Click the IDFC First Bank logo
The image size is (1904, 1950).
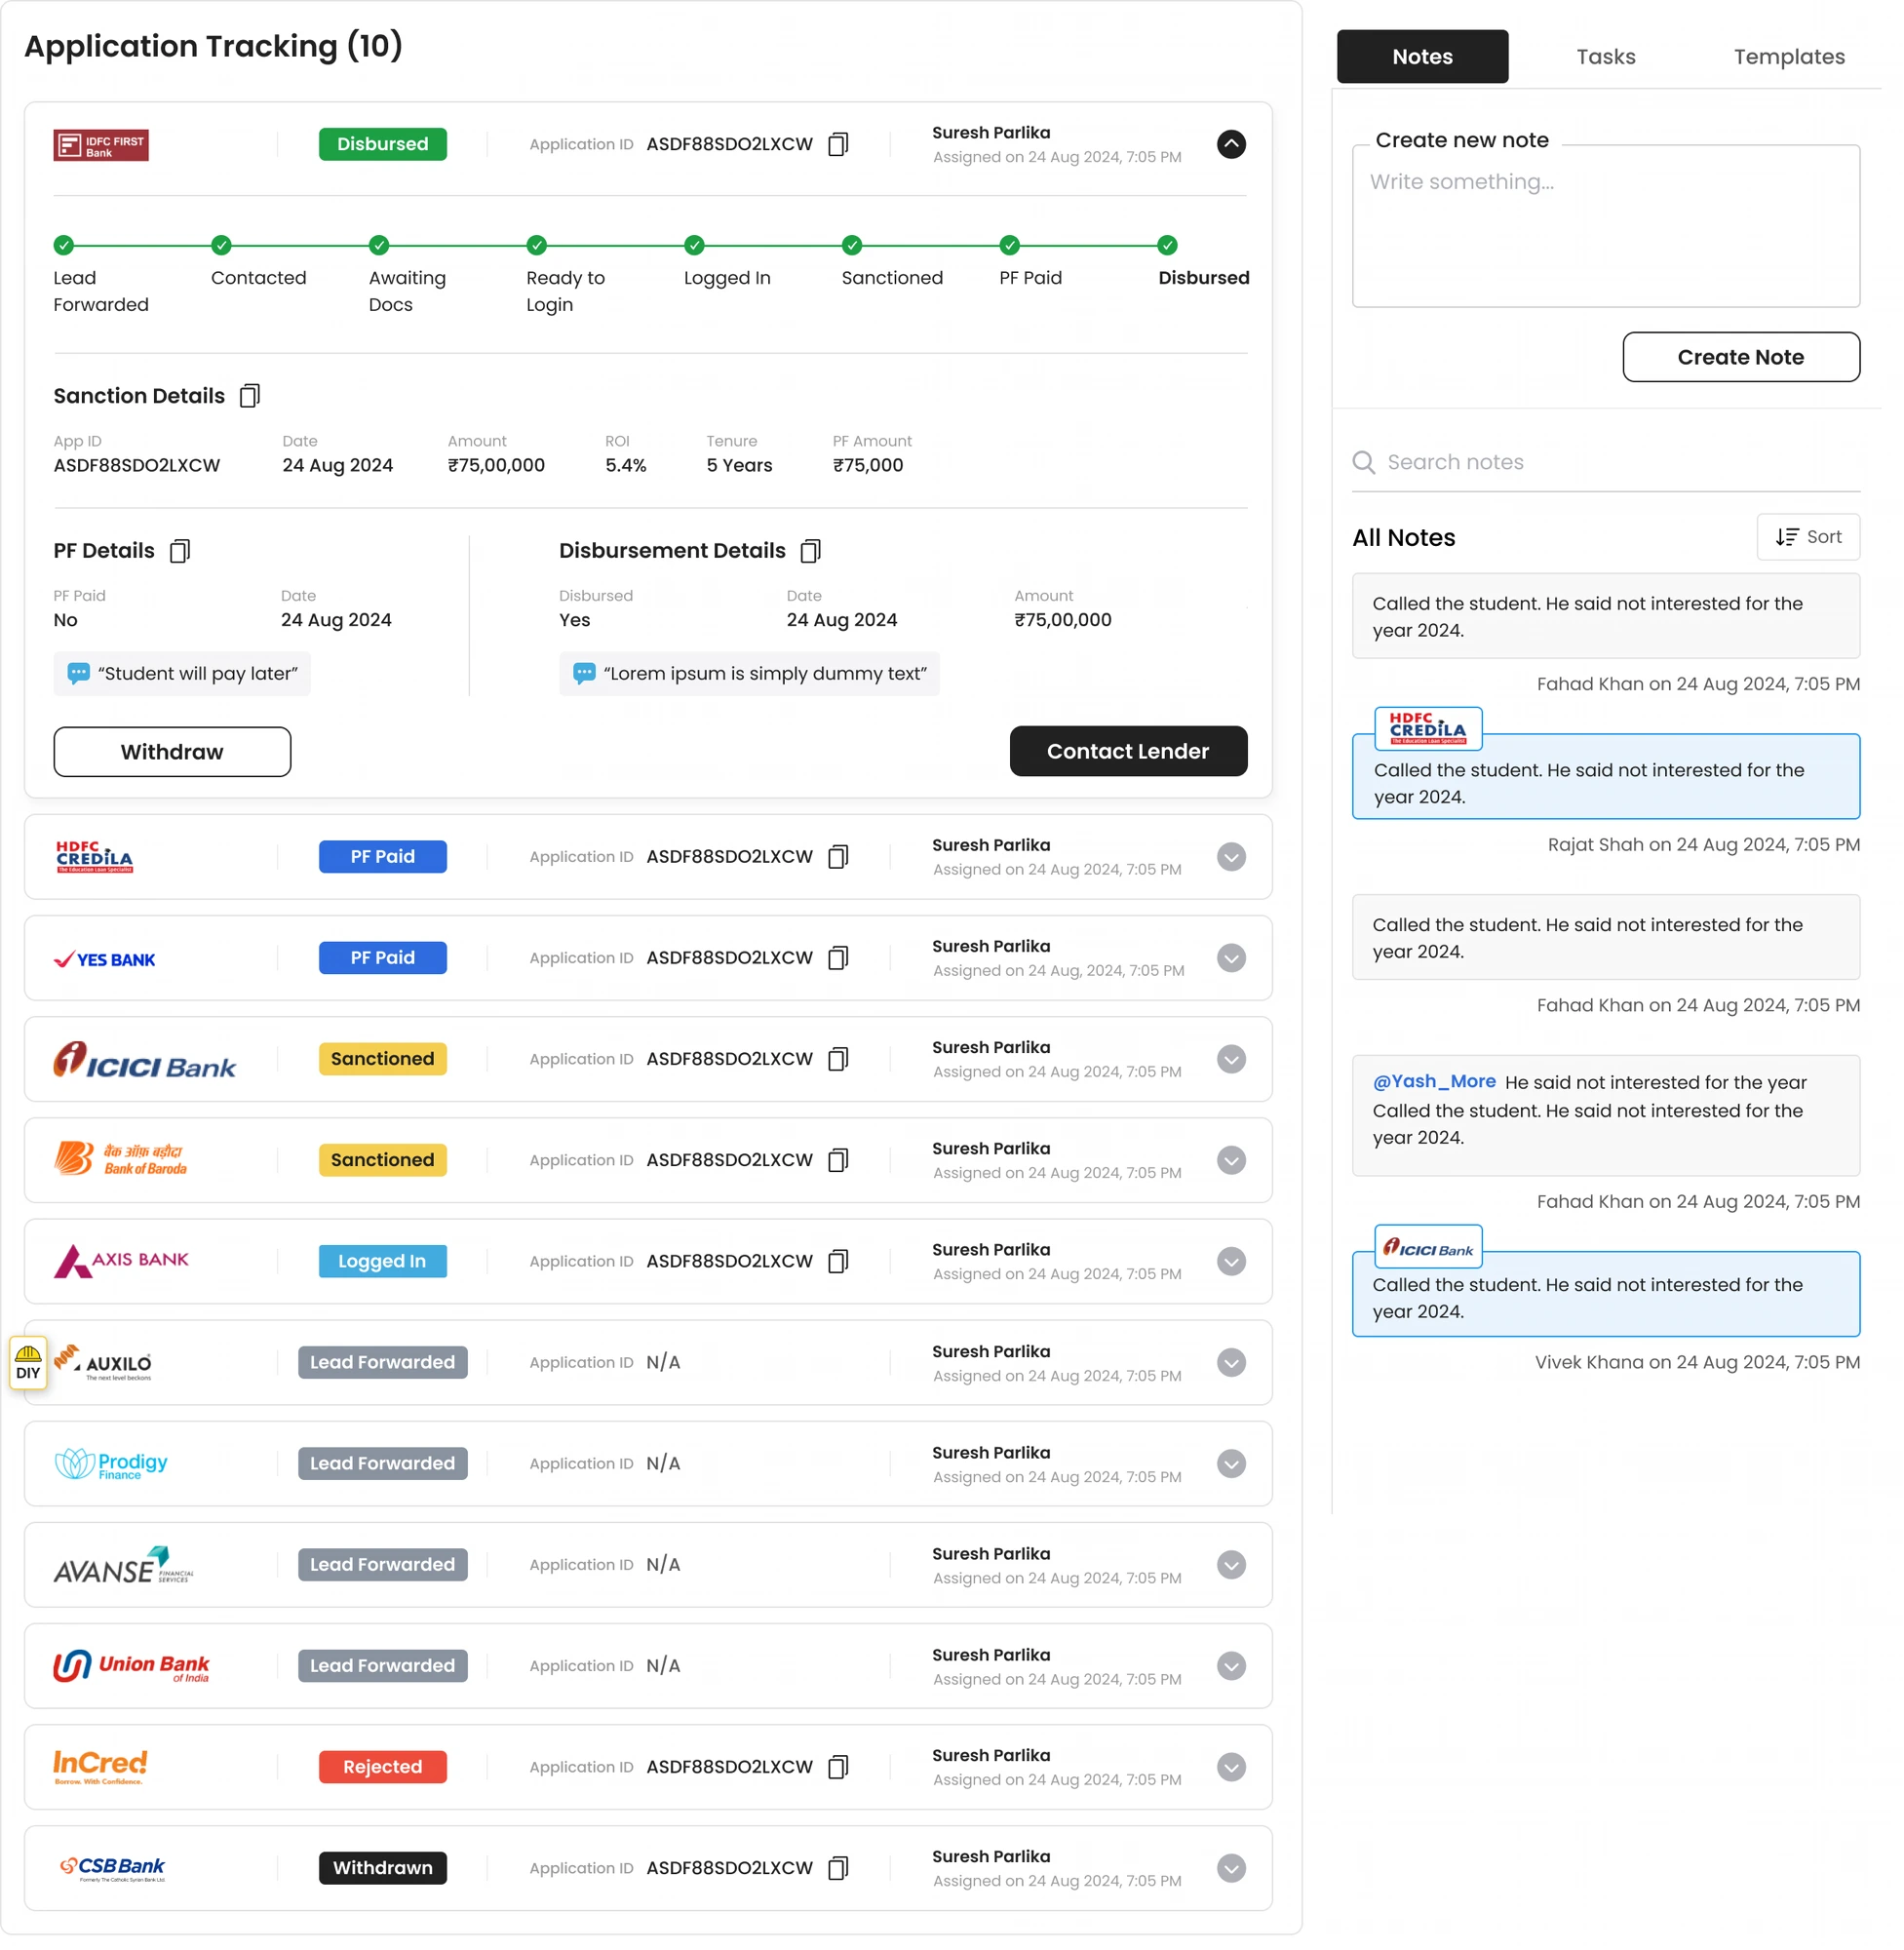101,145
